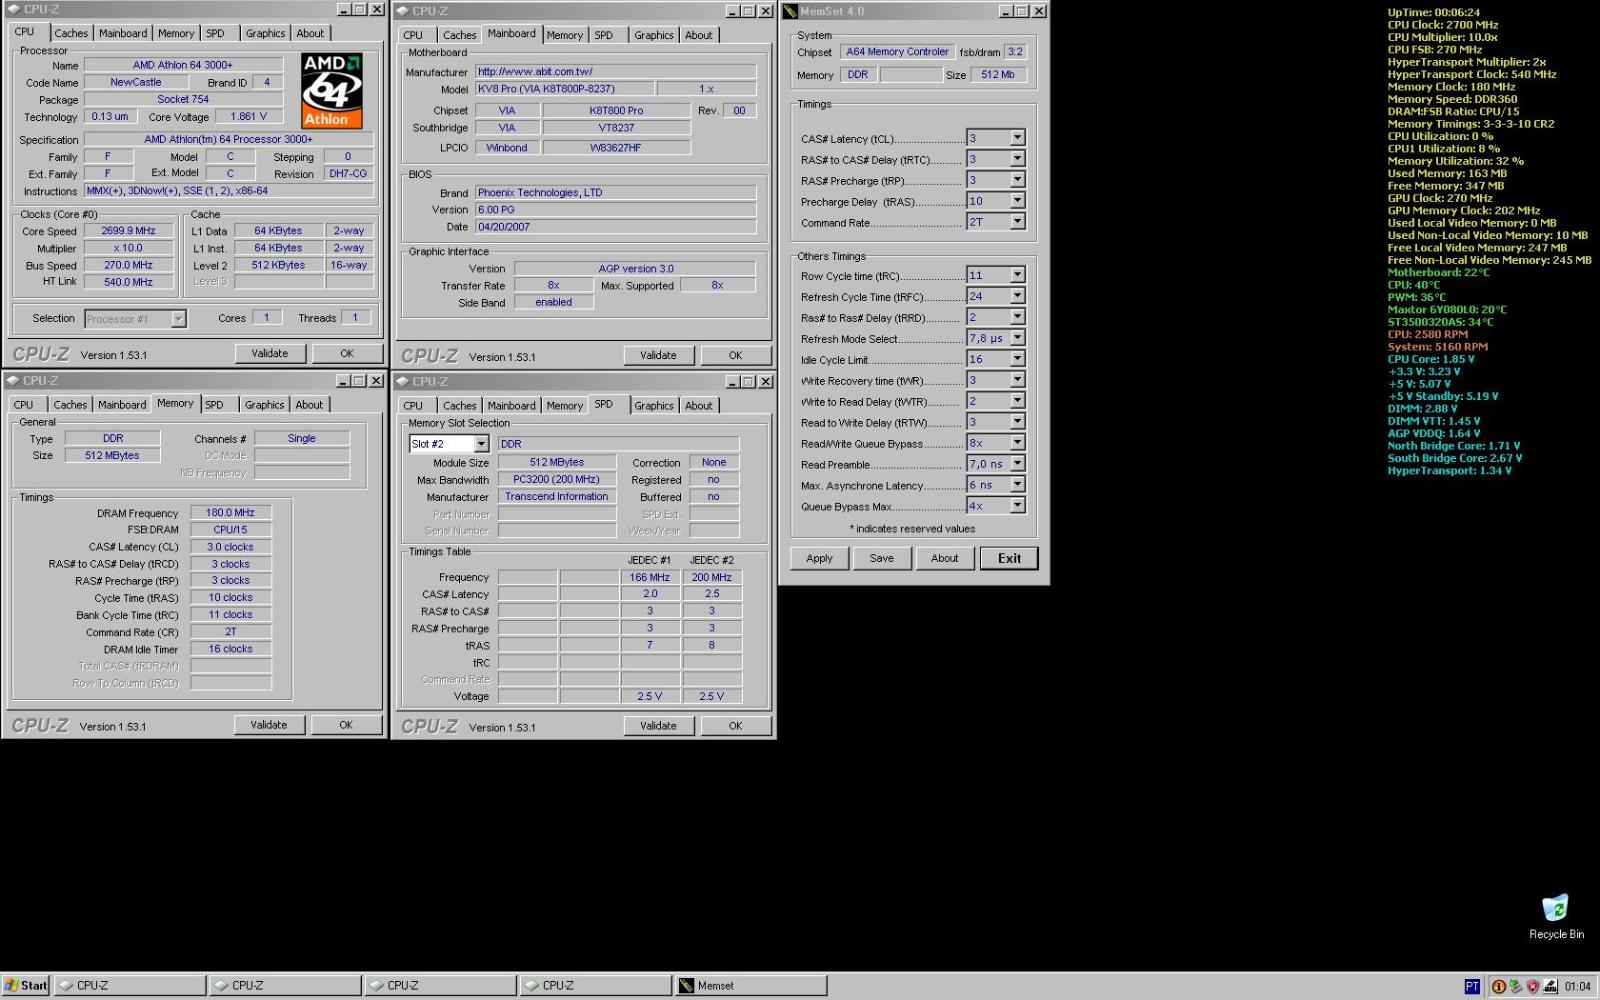Click the fsb/dram ratio field 3:2
1600x1000 pixels.
pos(1015,52)
